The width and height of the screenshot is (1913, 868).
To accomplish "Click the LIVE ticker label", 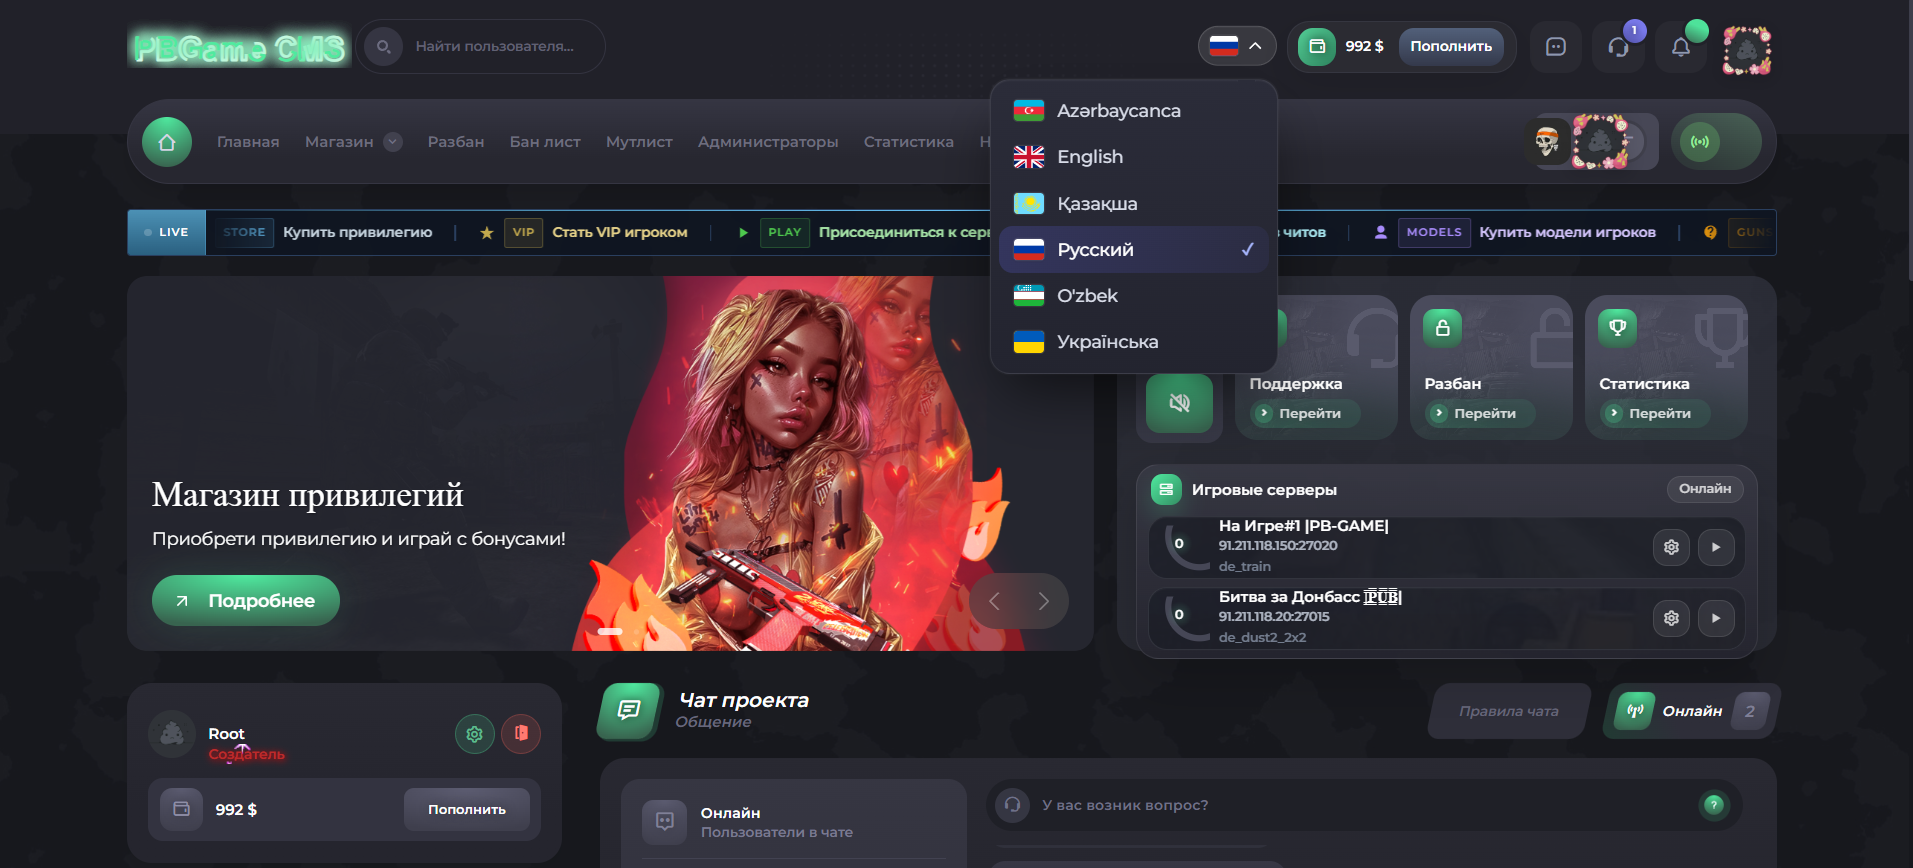I will 167,232.
